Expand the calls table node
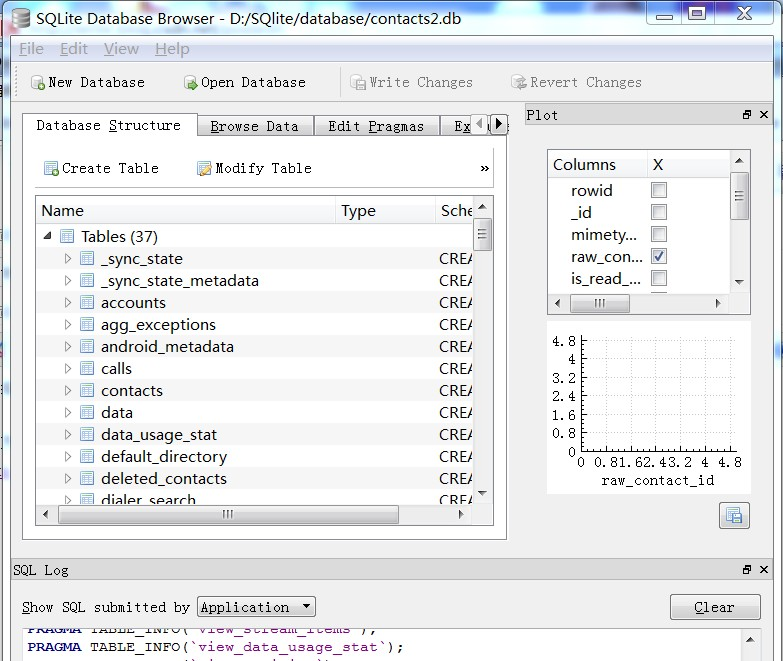The image size is (783, 661). point(68,368)
